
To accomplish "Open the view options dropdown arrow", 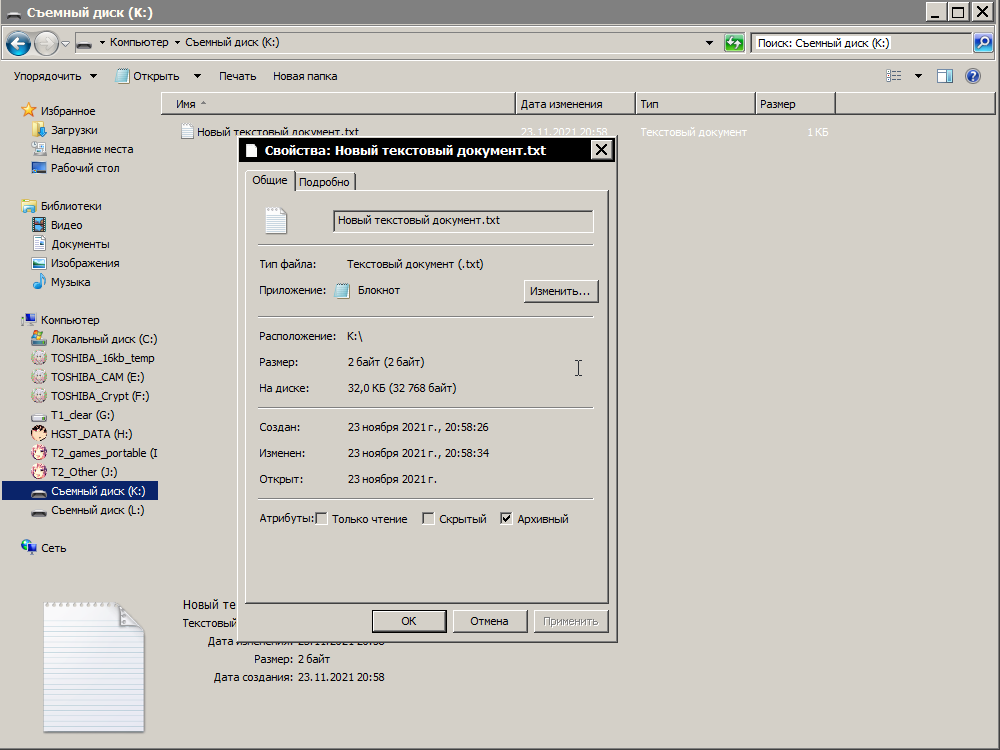I will (x=918, y=76).
